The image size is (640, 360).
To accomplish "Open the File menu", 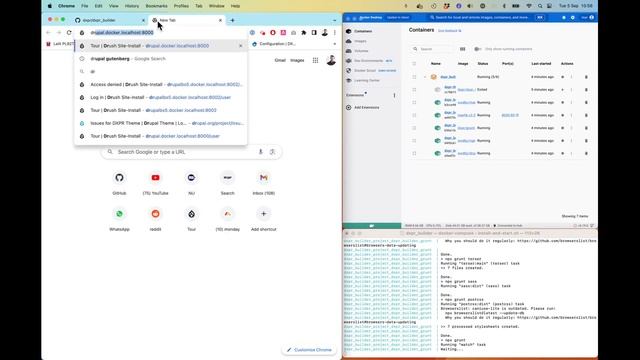I will click(x=84, y=6).
